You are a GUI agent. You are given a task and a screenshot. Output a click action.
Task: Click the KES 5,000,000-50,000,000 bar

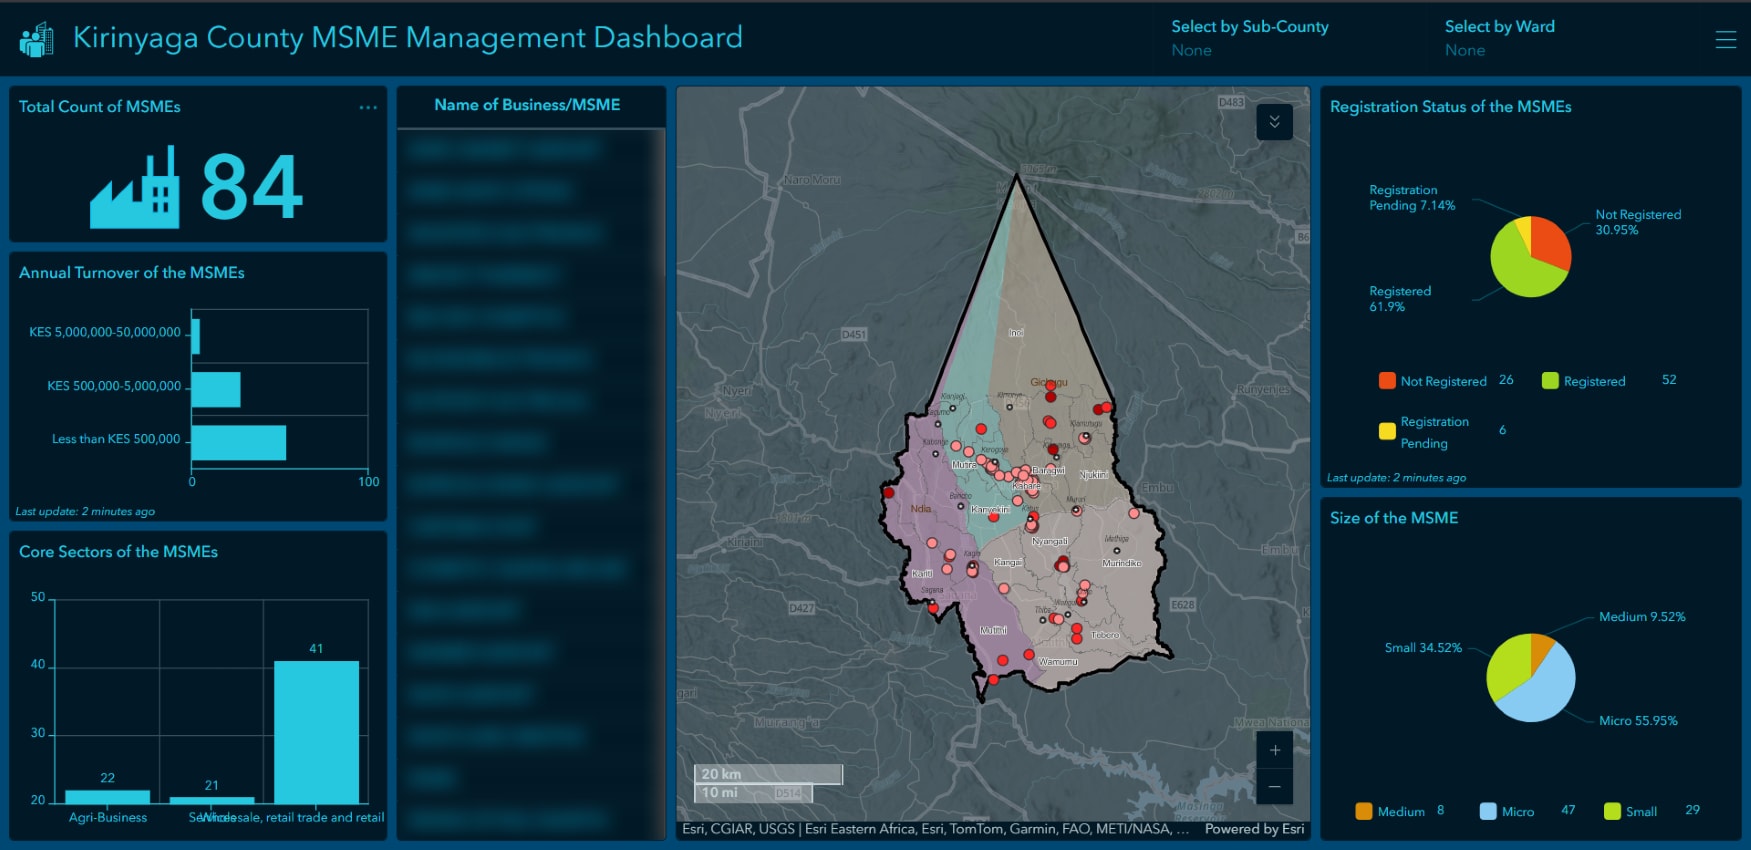tap(195, 336)
